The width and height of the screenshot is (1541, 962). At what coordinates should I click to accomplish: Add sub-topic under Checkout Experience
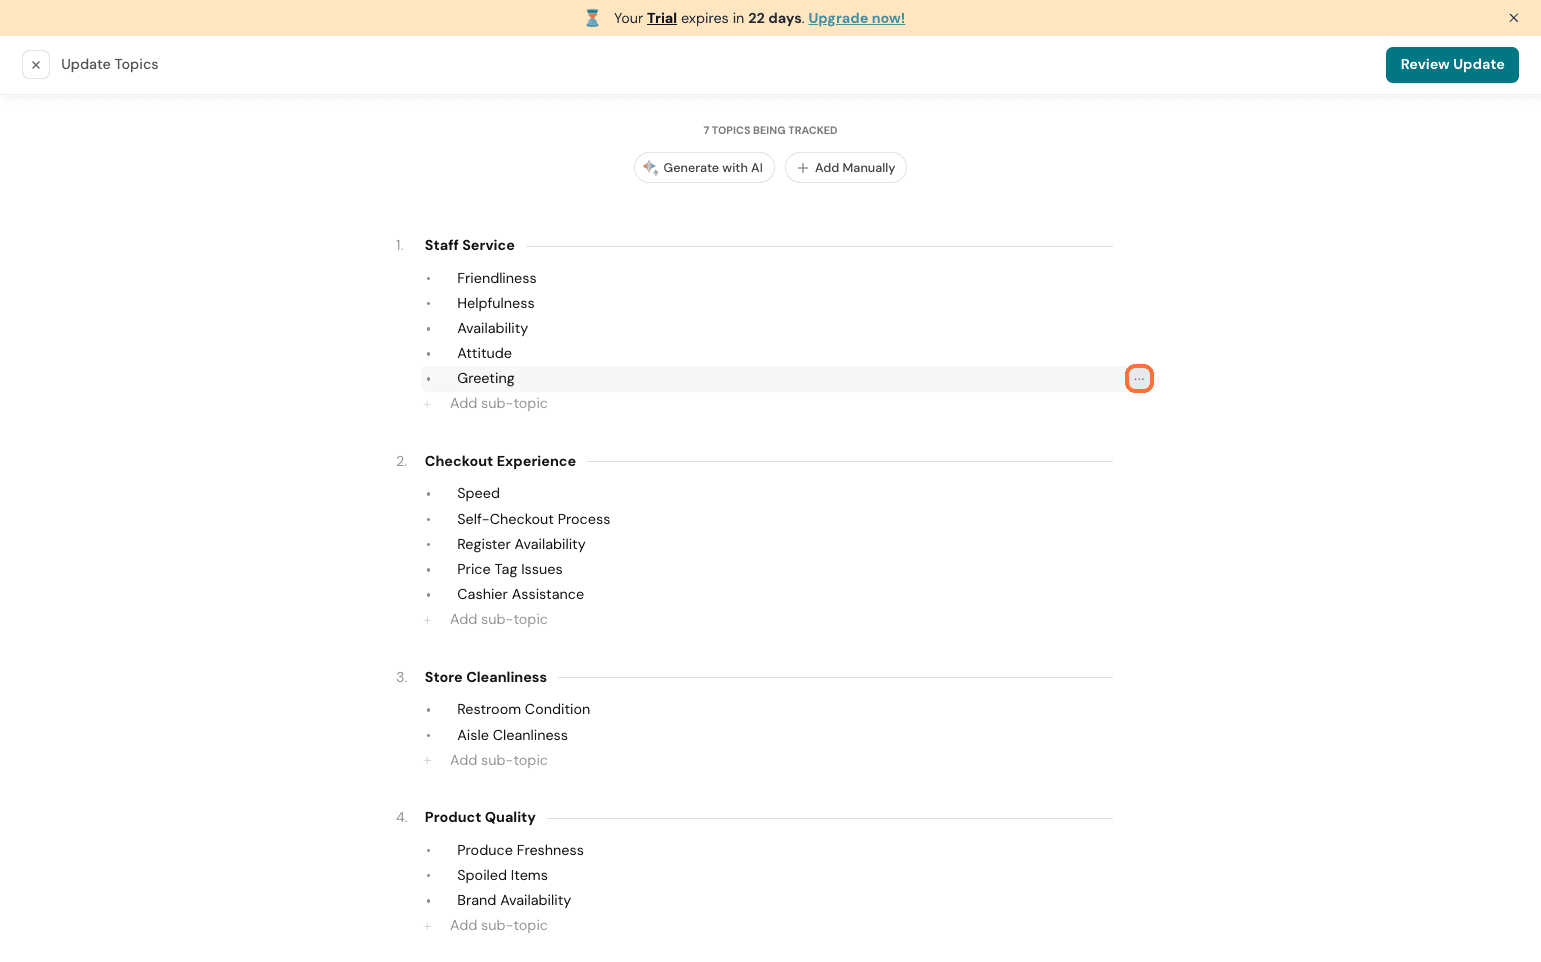coord(498,620)
